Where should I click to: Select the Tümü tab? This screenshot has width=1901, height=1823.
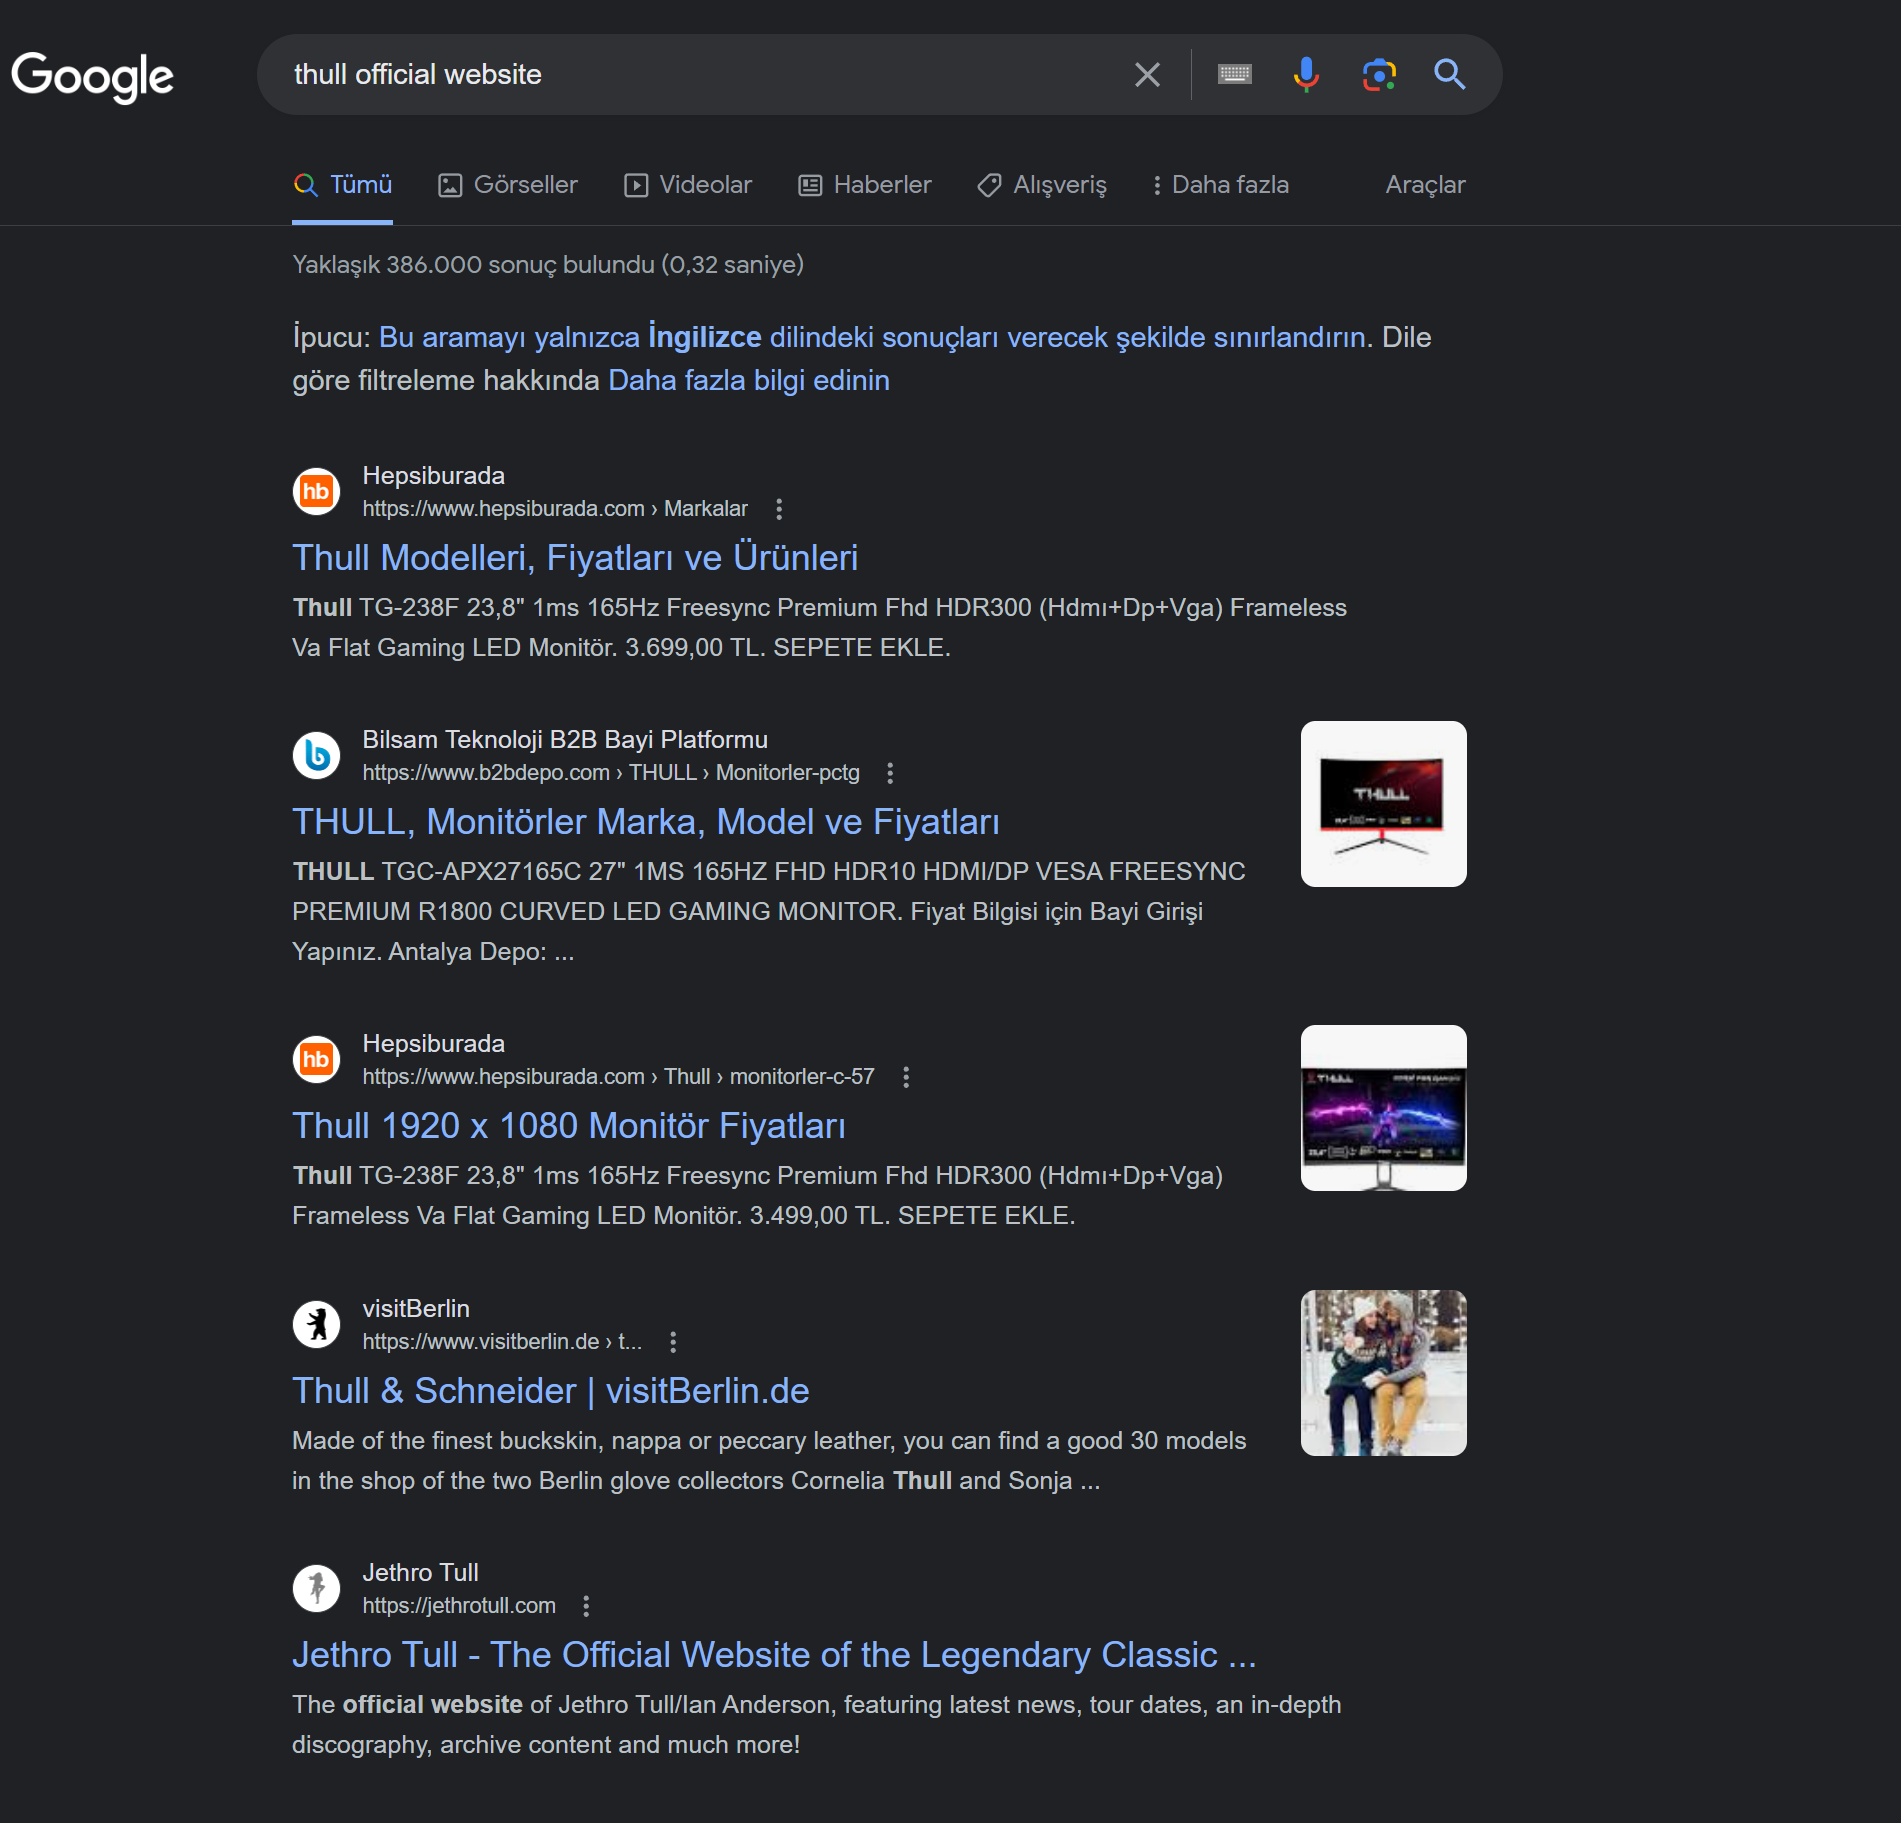coord(342,185)
